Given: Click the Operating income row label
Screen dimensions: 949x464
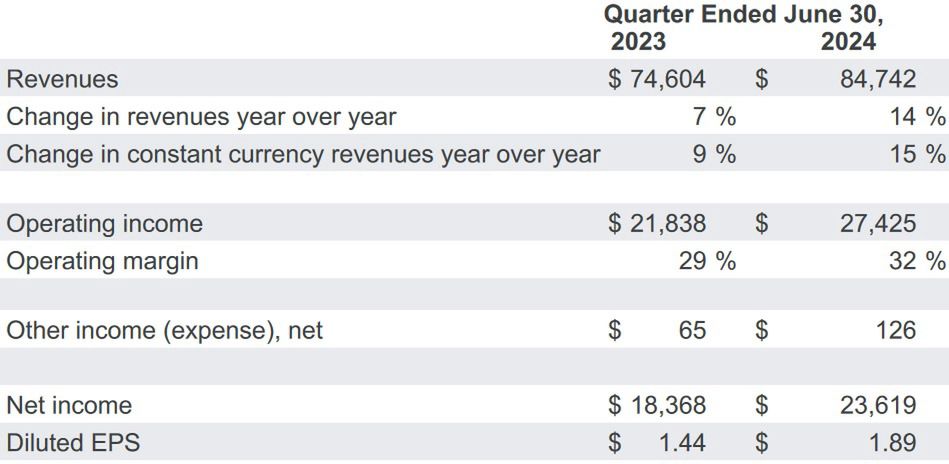Looking at the screenshot, I should [104, 223].
